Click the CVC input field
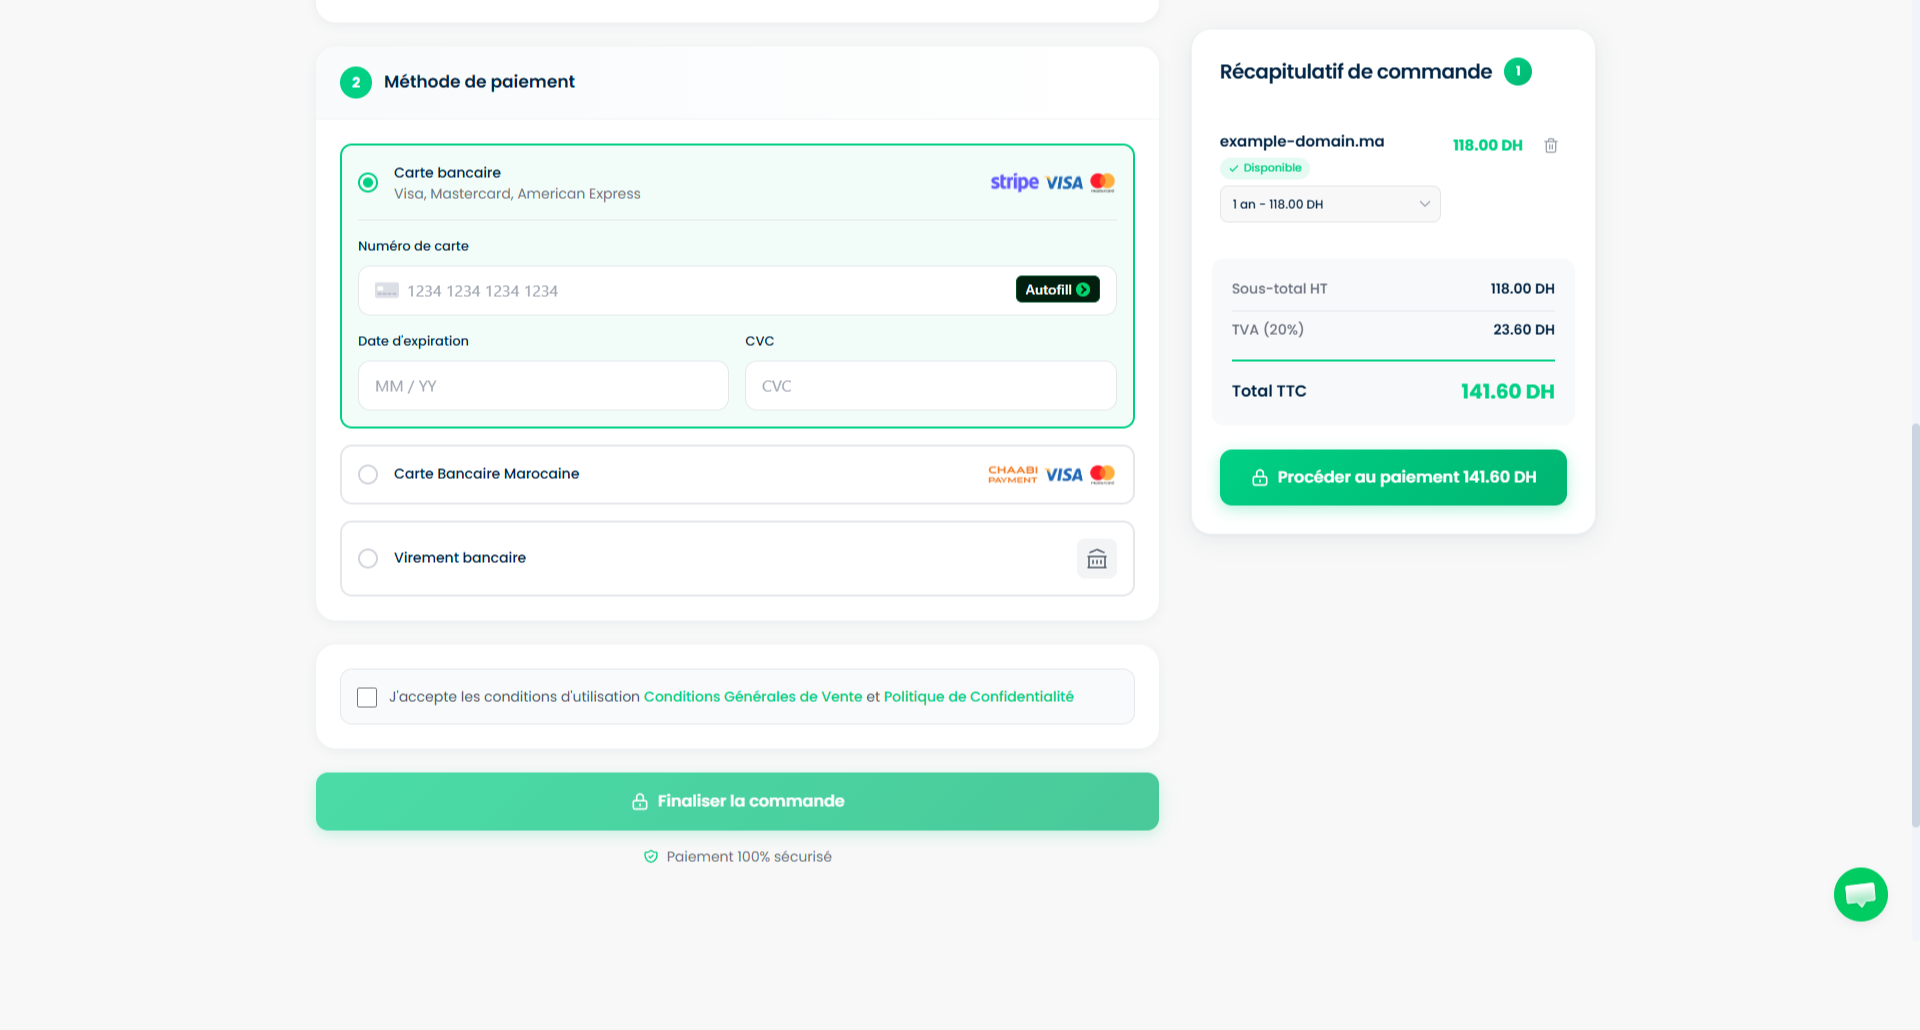The height and width of the screenshot is (1030, 1920). (930, 386)
